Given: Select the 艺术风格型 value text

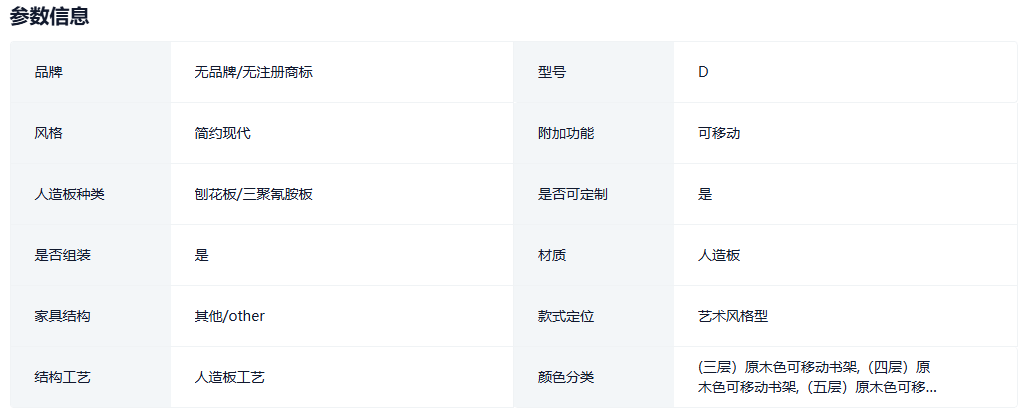Looking at the screenshot, I should [733, 316].
